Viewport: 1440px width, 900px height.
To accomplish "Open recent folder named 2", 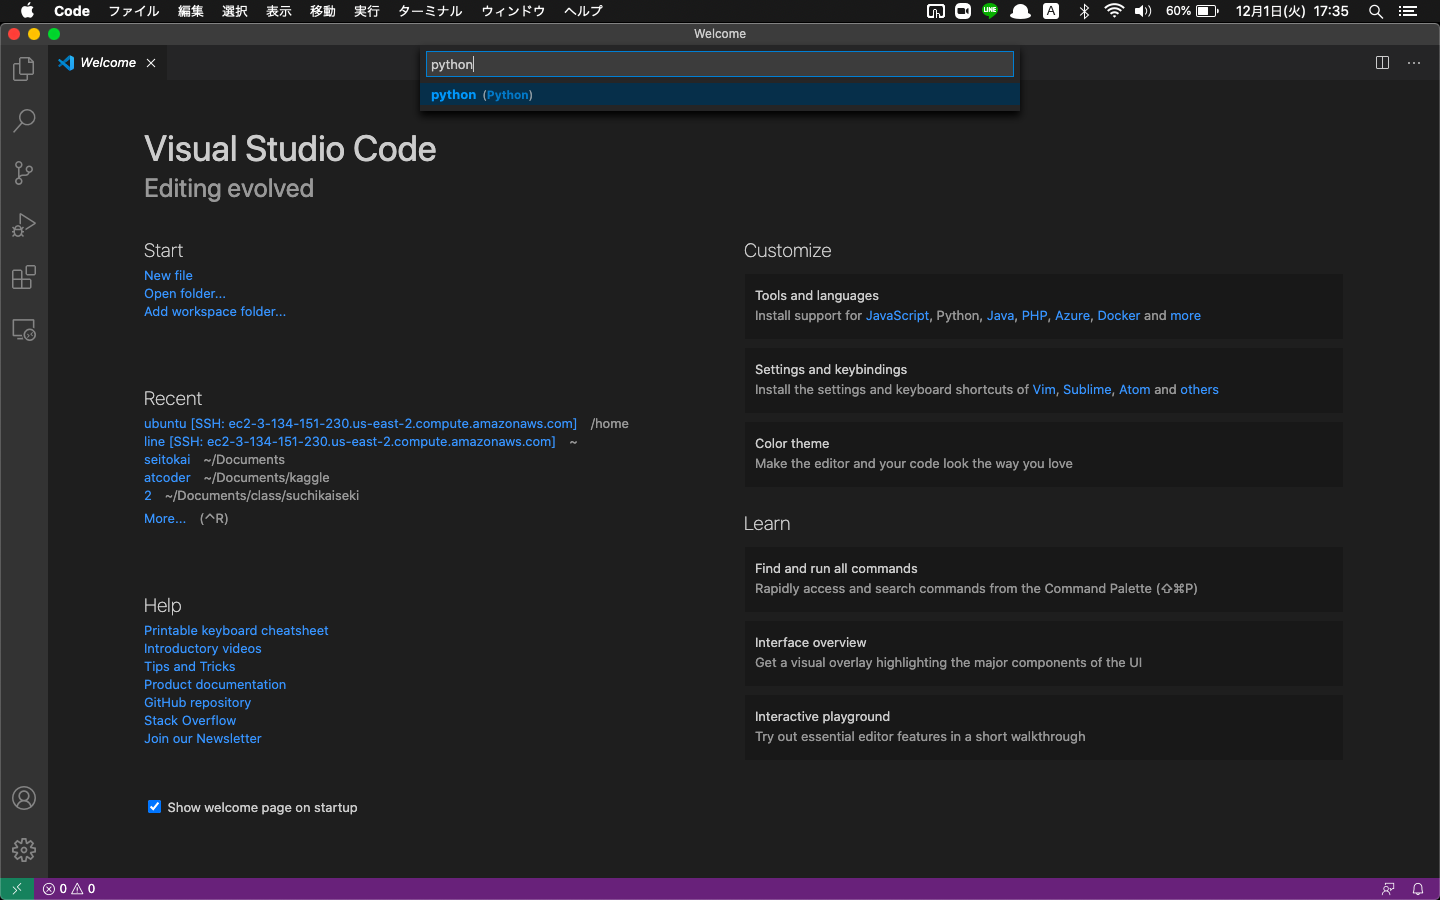I will pyautogui.click(x=148, y=496).
